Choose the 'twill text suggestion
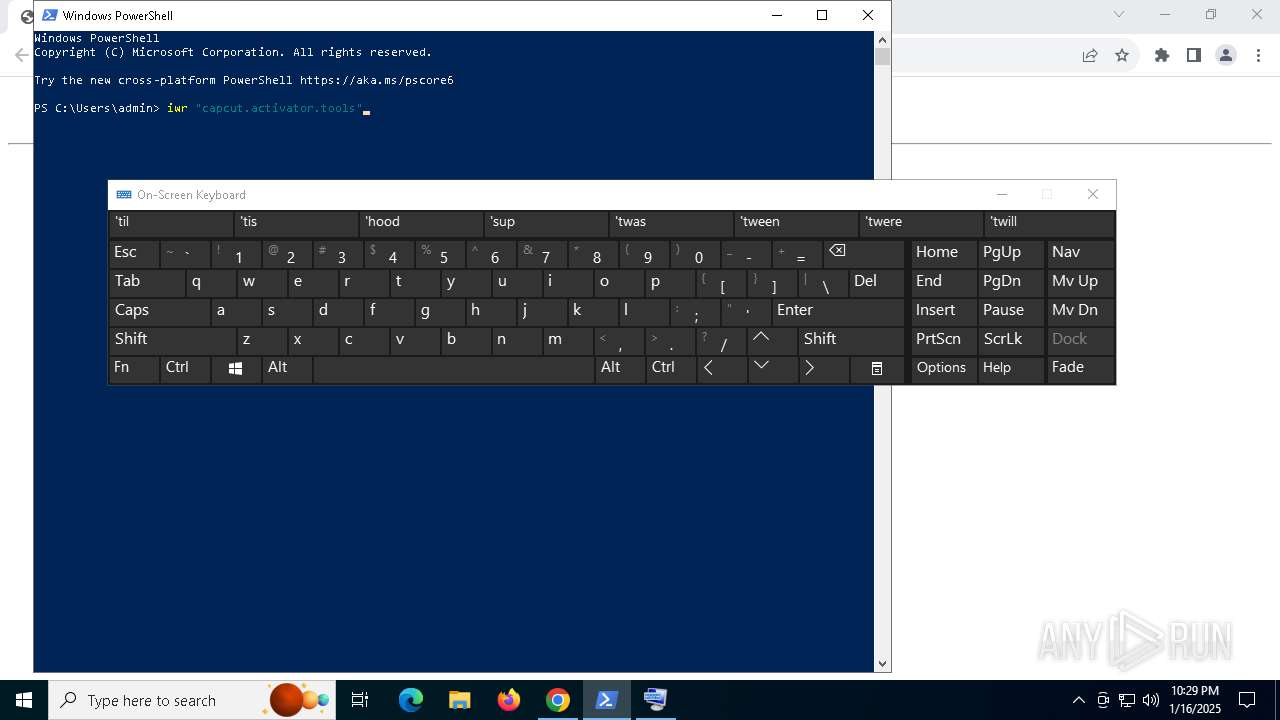The image size is (1280, 720). coord(1049,223)
